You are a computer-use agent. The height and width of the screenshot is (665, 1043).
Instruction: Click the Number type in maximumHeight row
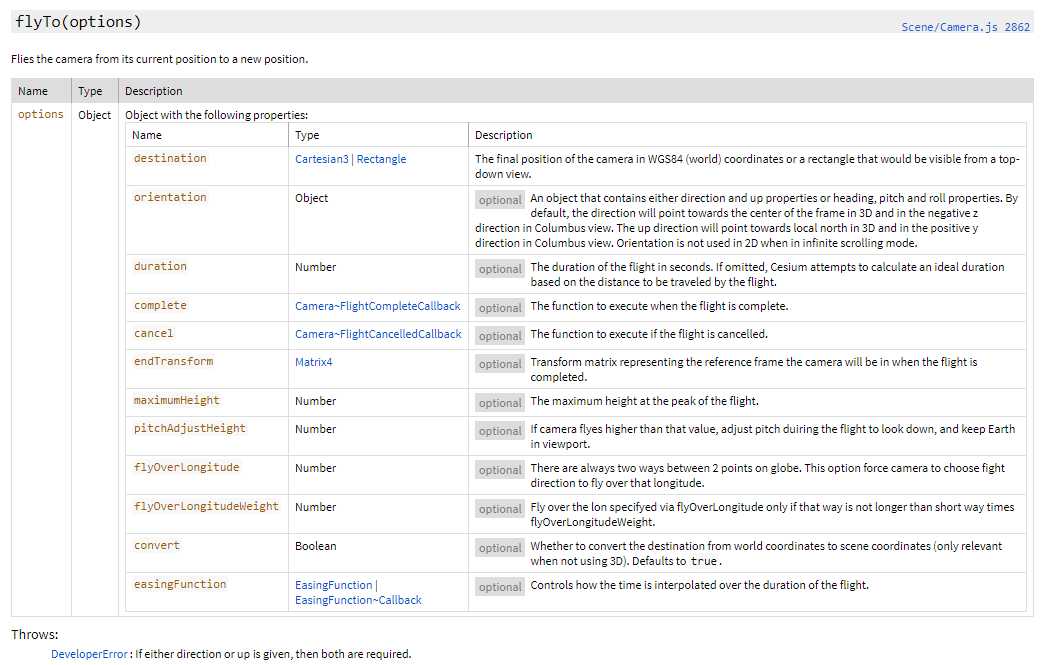[316, 401]
